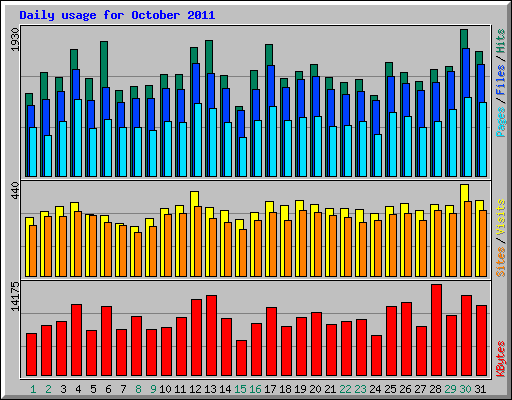This screenshot has height=400, width=512.
Task: Click day 30 on the x-axis
Action: coord(465,389)
